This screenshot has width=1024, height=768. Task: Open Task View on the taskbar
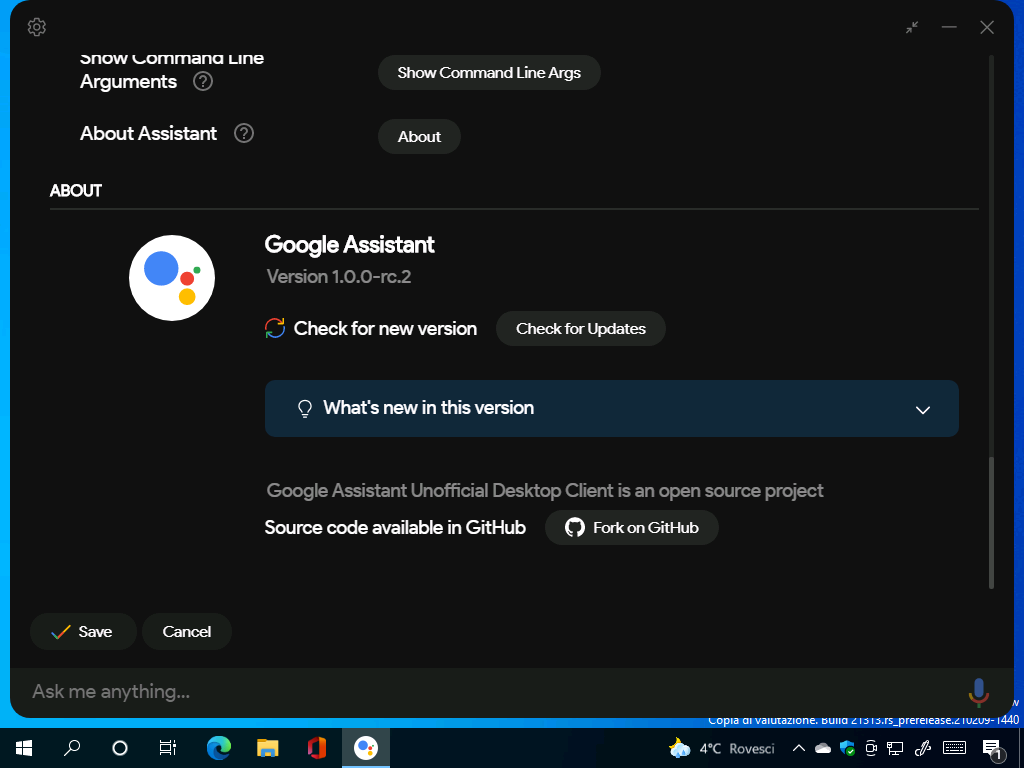click(x=168, y=748)
